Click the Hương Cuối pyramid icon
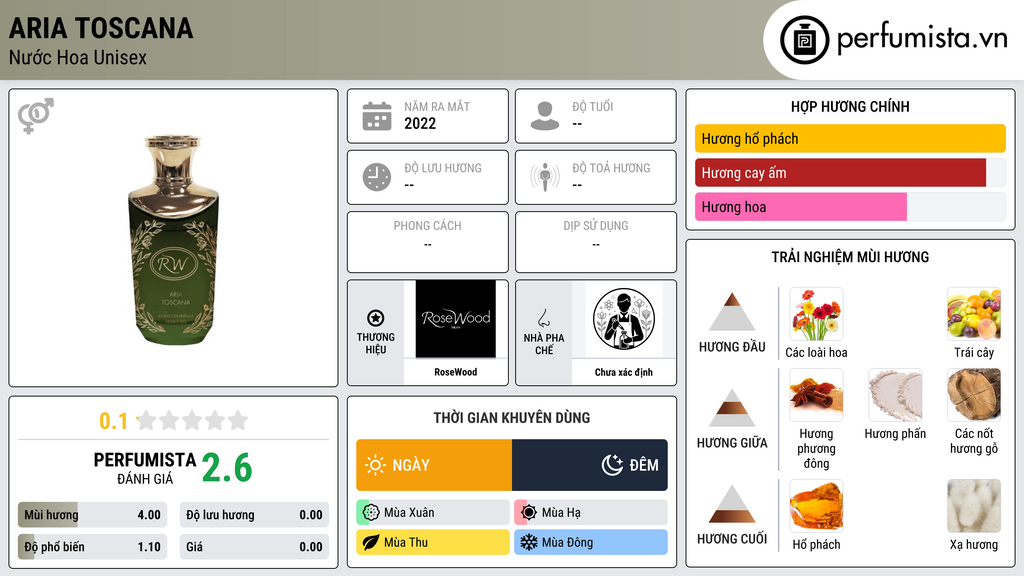The image size is (1024, 576). click(x=732, y=504)
